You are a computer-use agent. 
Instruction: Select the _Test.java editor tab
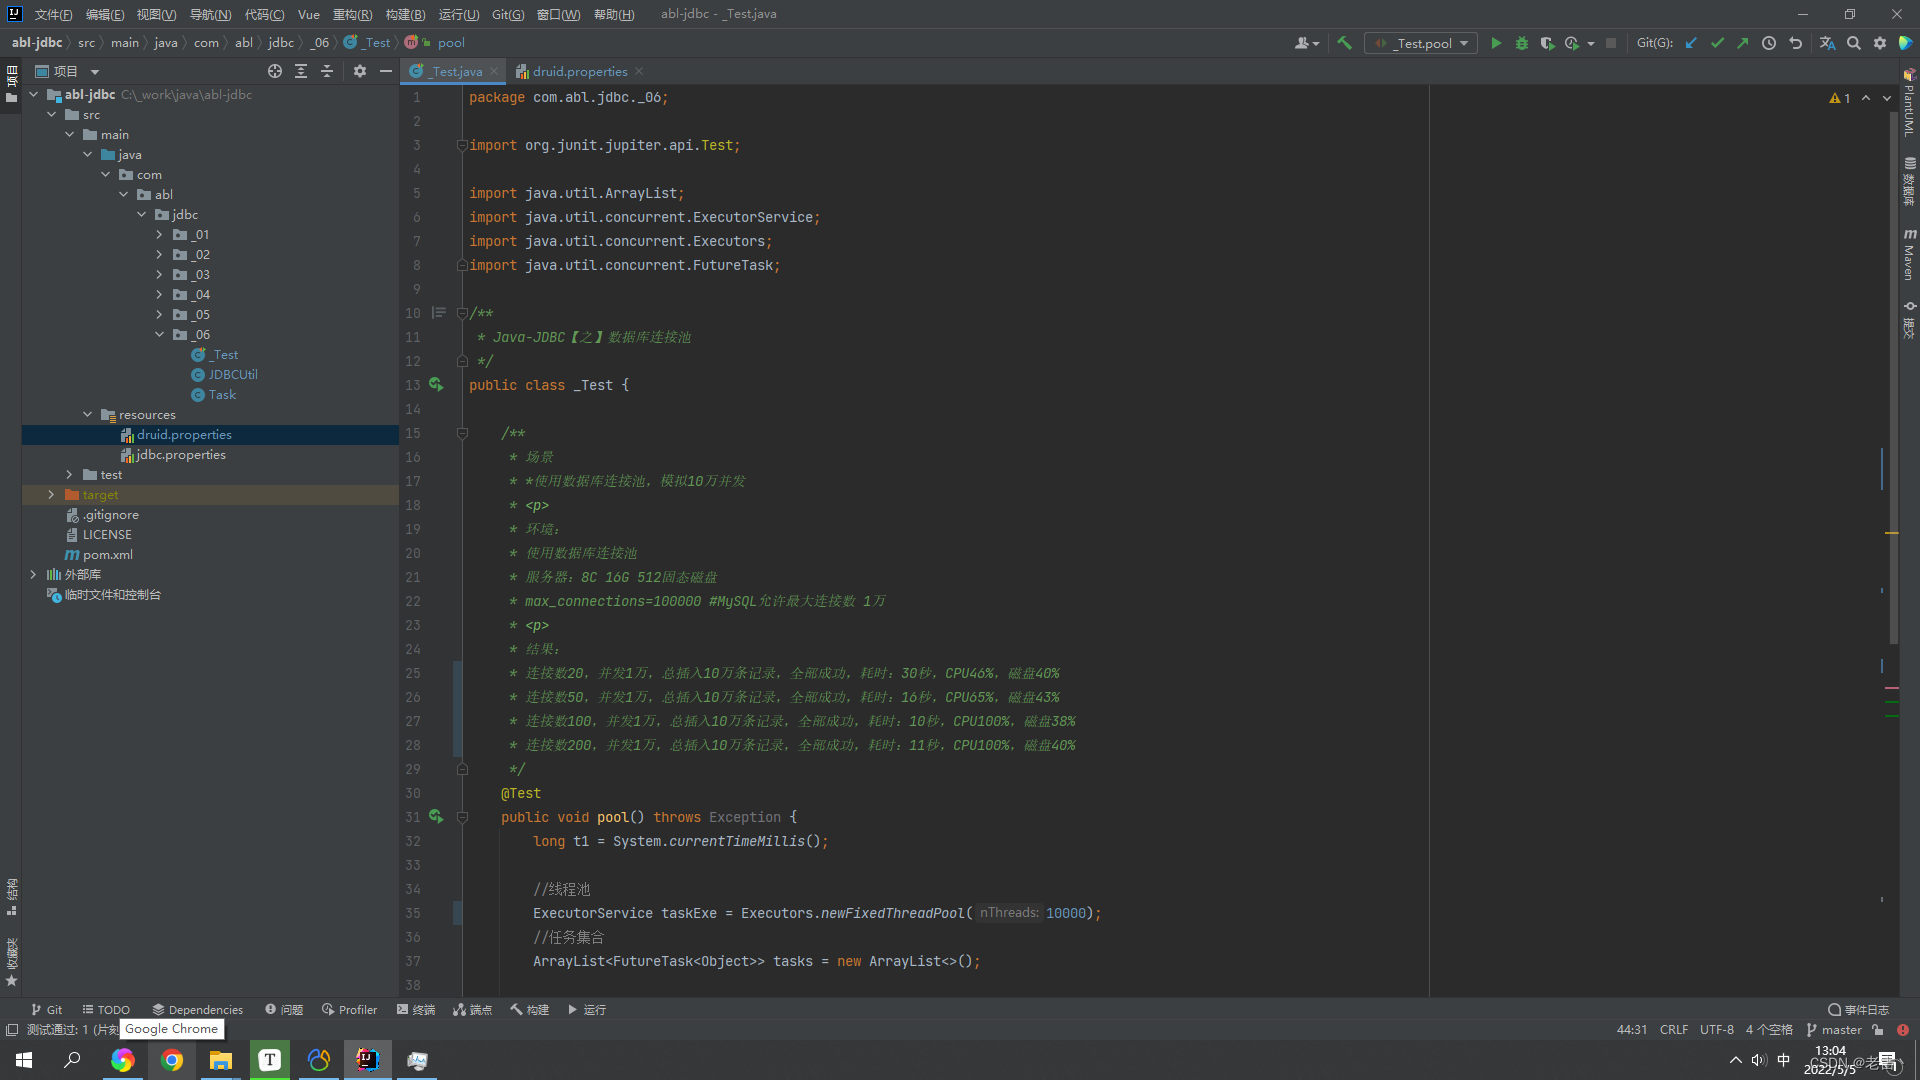click(x=456, y=71)
